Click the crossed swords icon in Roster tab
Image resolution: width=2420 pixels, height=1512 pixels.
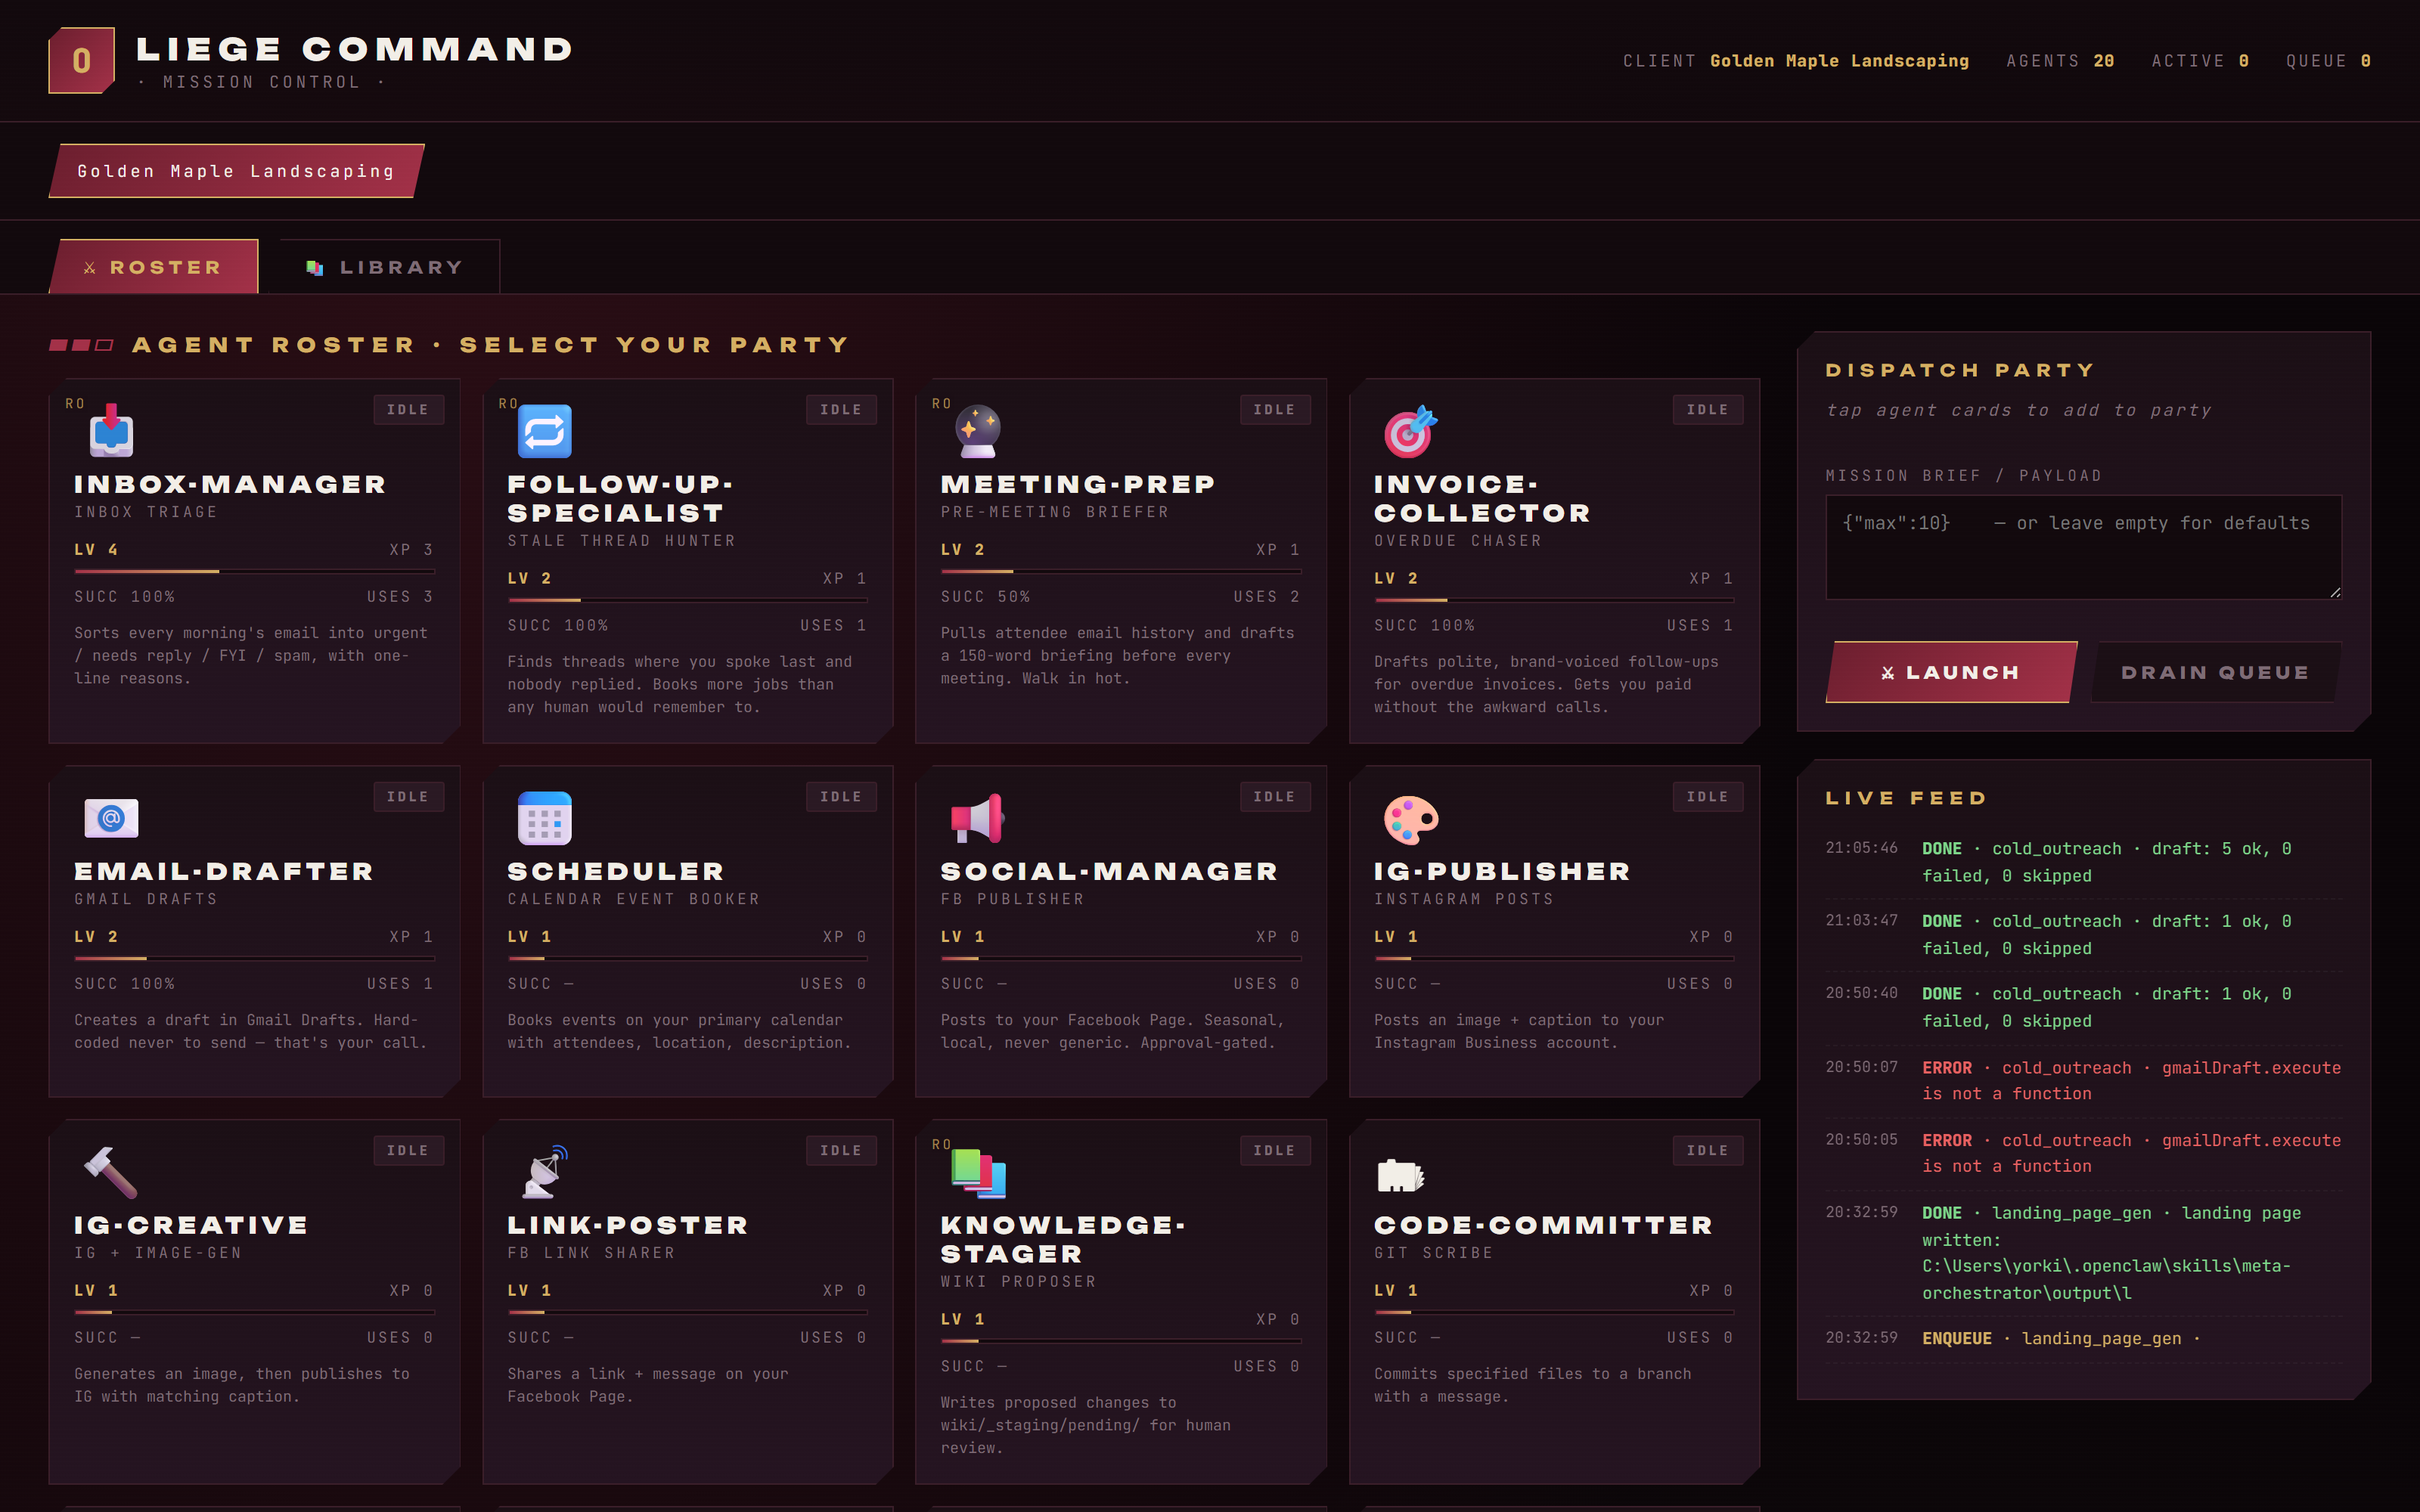[x=90, y=268]
